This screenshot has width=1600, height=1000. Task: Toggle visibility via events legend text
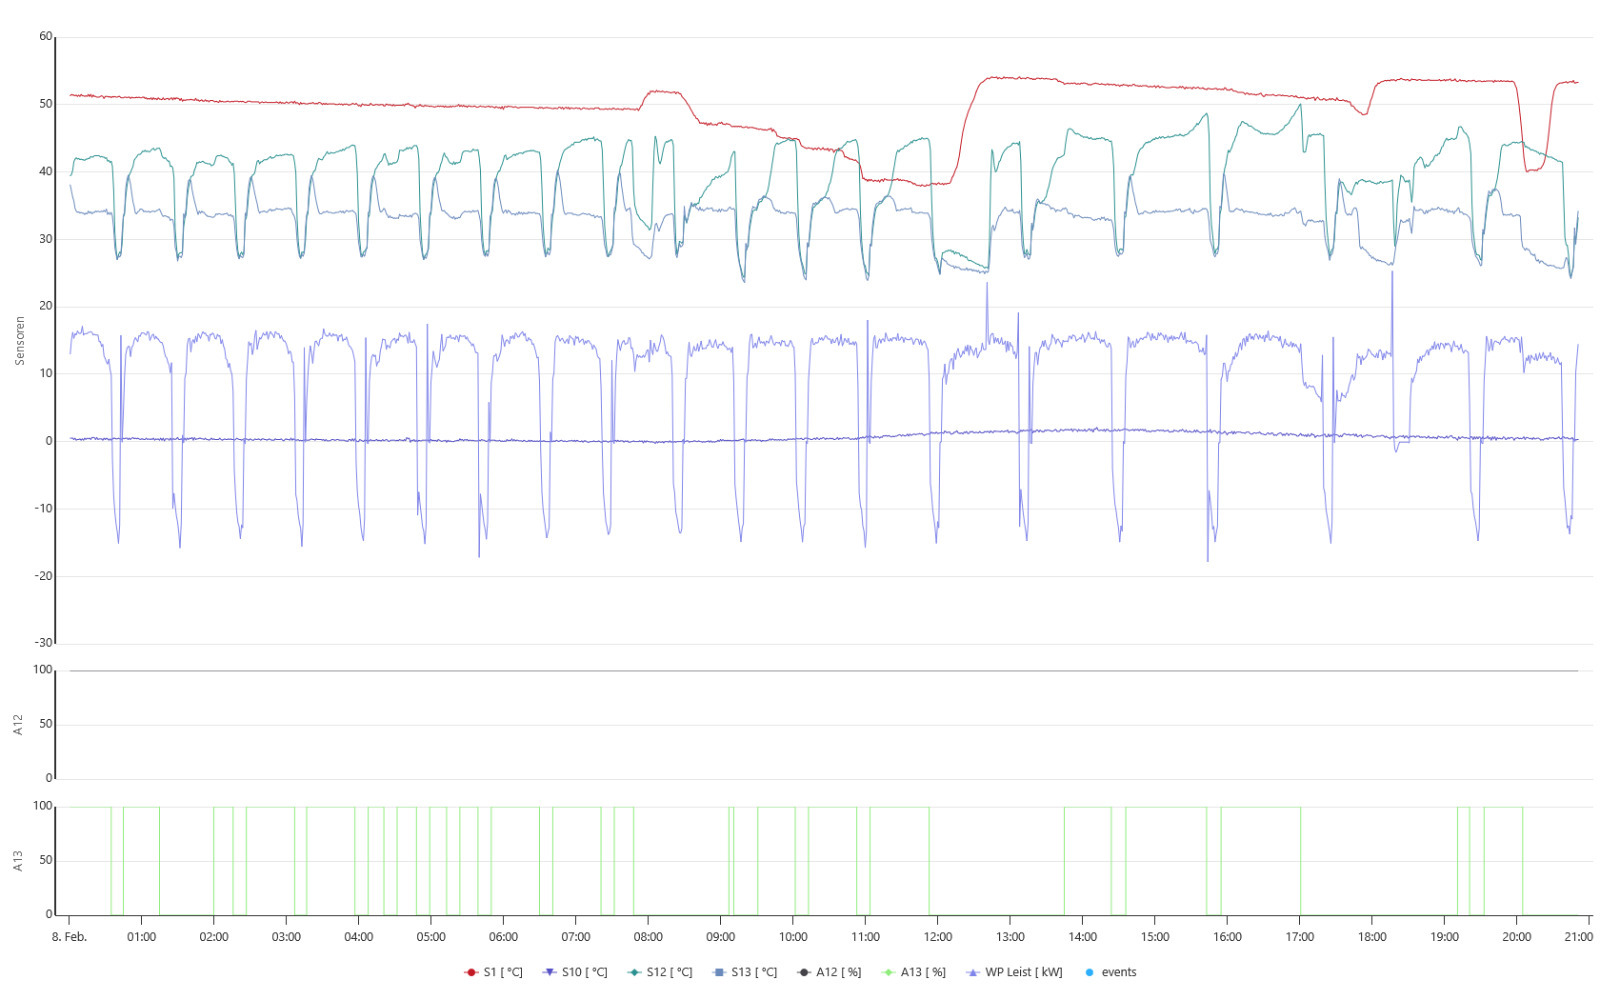pyautogui.click(x=1119, y=972)
